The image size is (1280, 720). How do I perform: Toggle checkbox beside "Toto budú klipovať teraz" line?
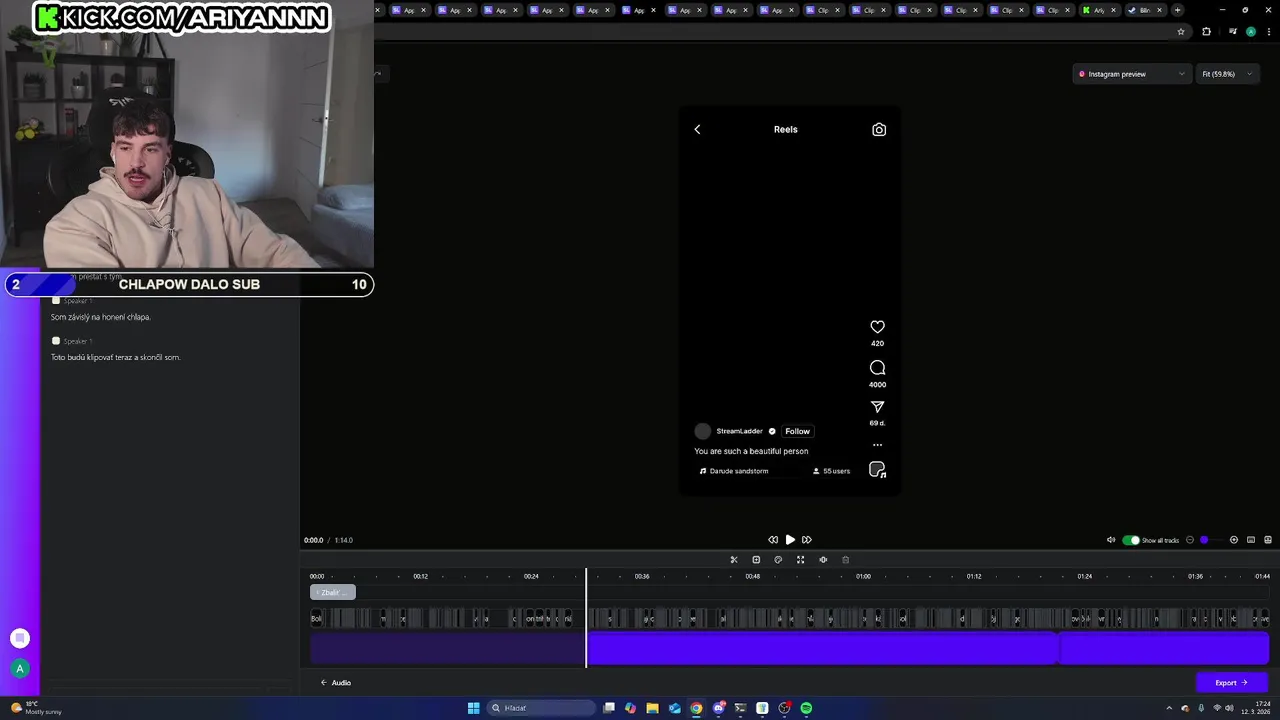coord(56,341)
